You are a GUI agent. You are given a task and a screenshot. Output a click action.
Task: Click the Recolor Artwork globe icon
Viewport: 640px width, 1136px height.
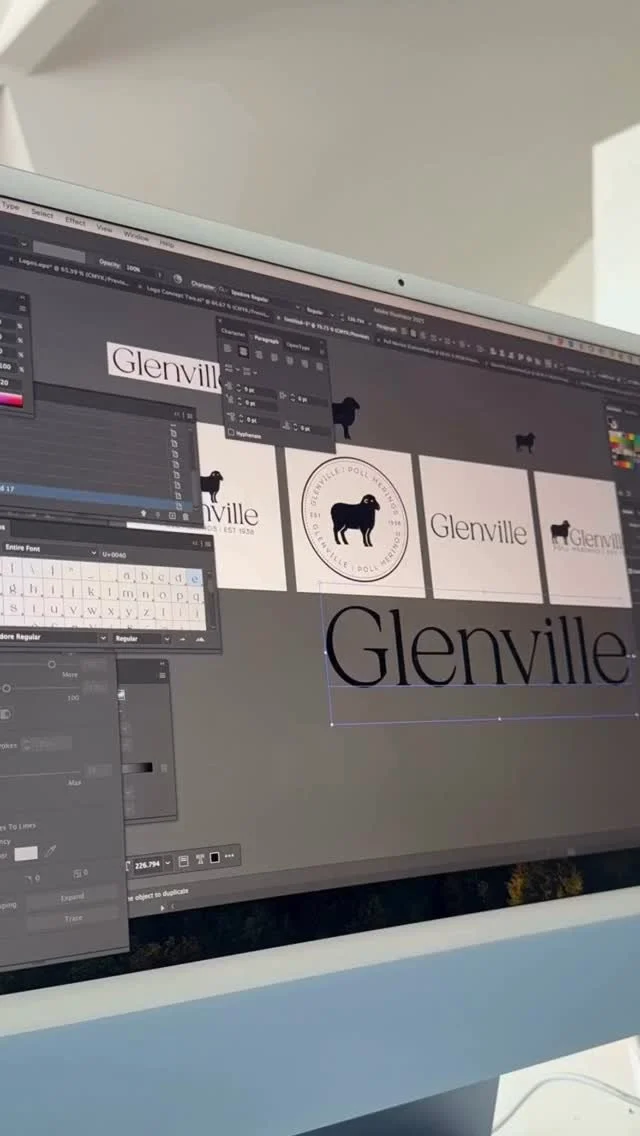[x=178, y=278]
